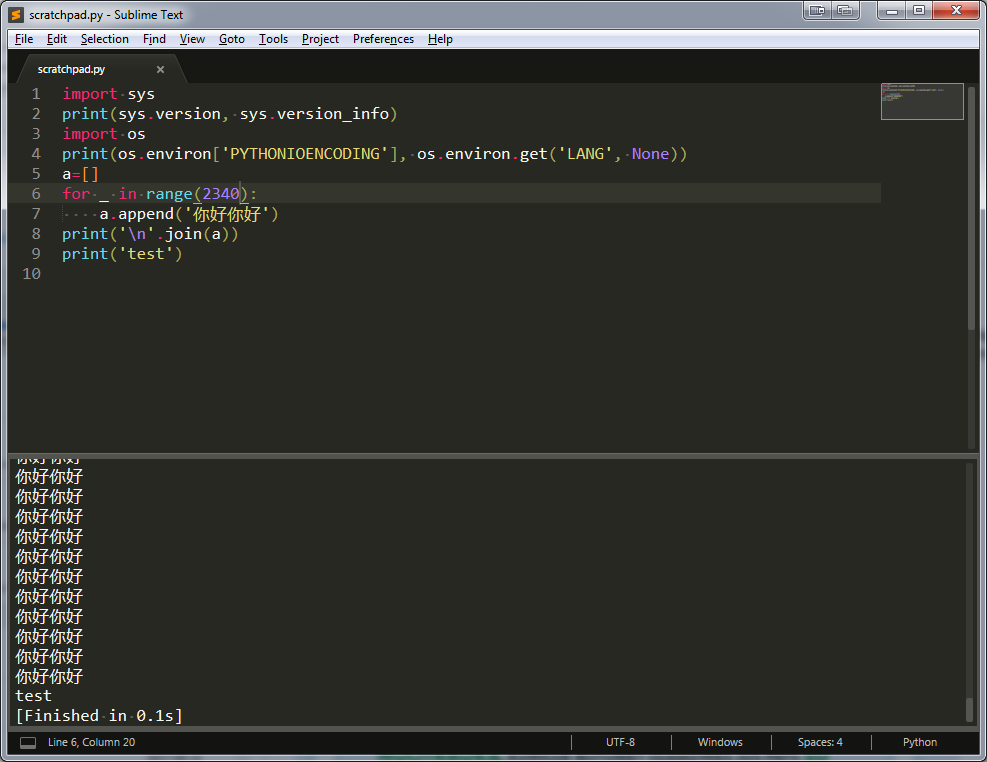The width and height of the screenshot is (987, 762).
Task: Open the Edit menu
Action: click(57, 39)
